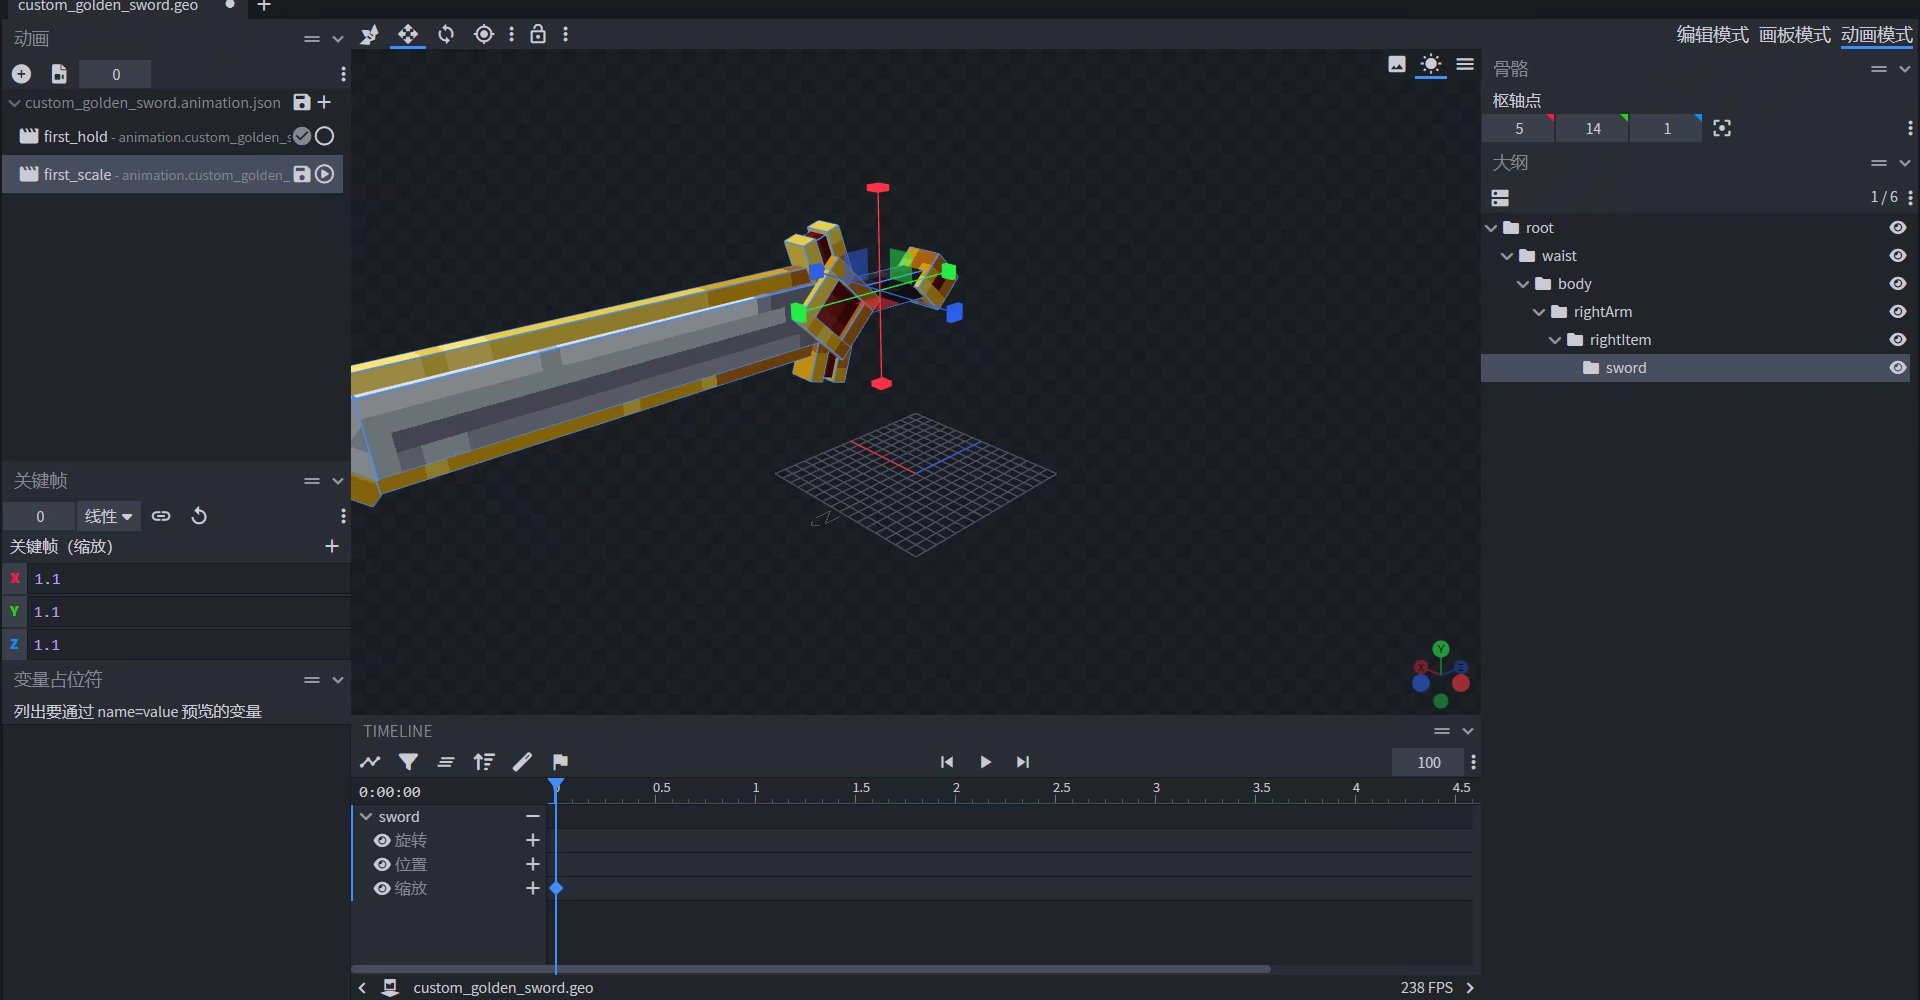The height and width of the screenshot is (1000, 1920).
Task: Click the add animation plus icon
Action: tap(21, 74)
